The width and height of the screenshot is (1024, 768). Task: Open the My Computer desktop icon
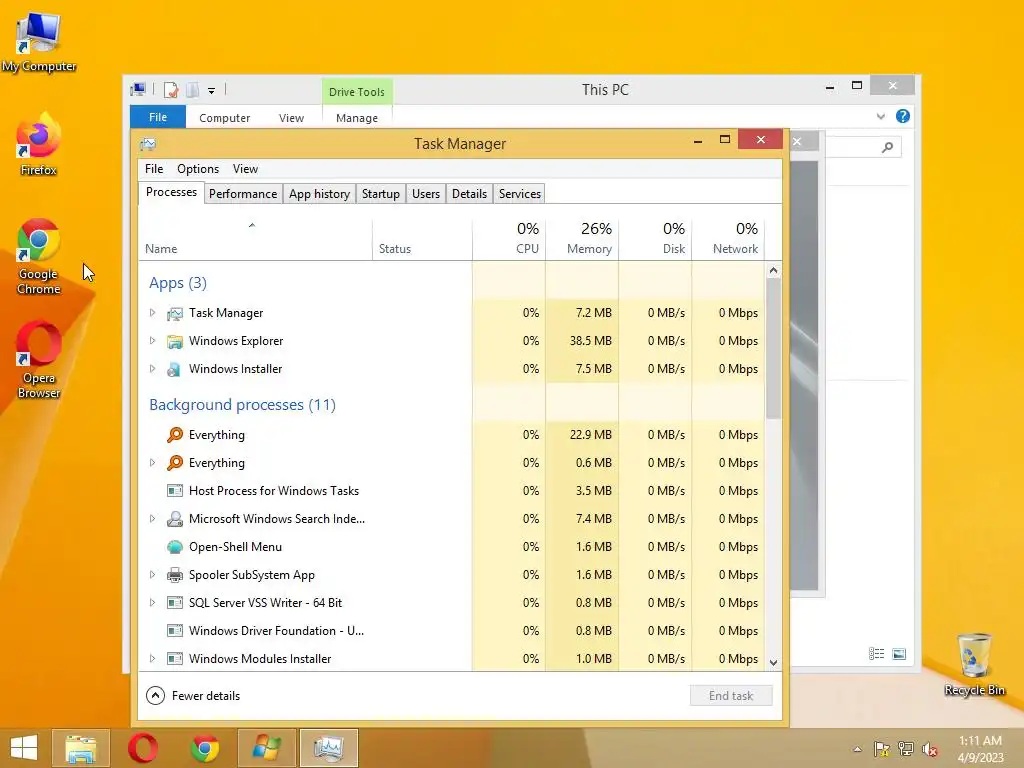(x=39, y=40)
